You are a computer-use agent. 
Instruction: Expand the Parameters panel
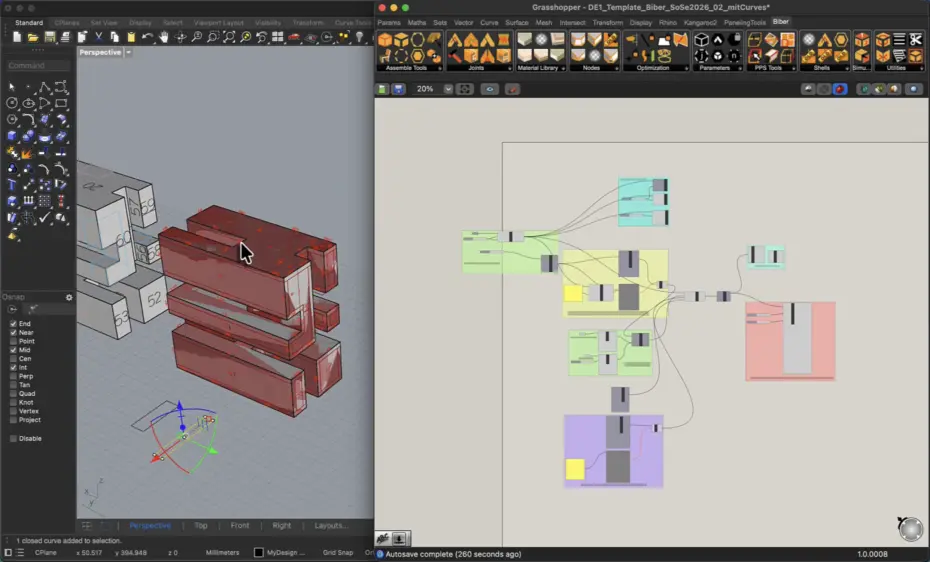point(740,68)
